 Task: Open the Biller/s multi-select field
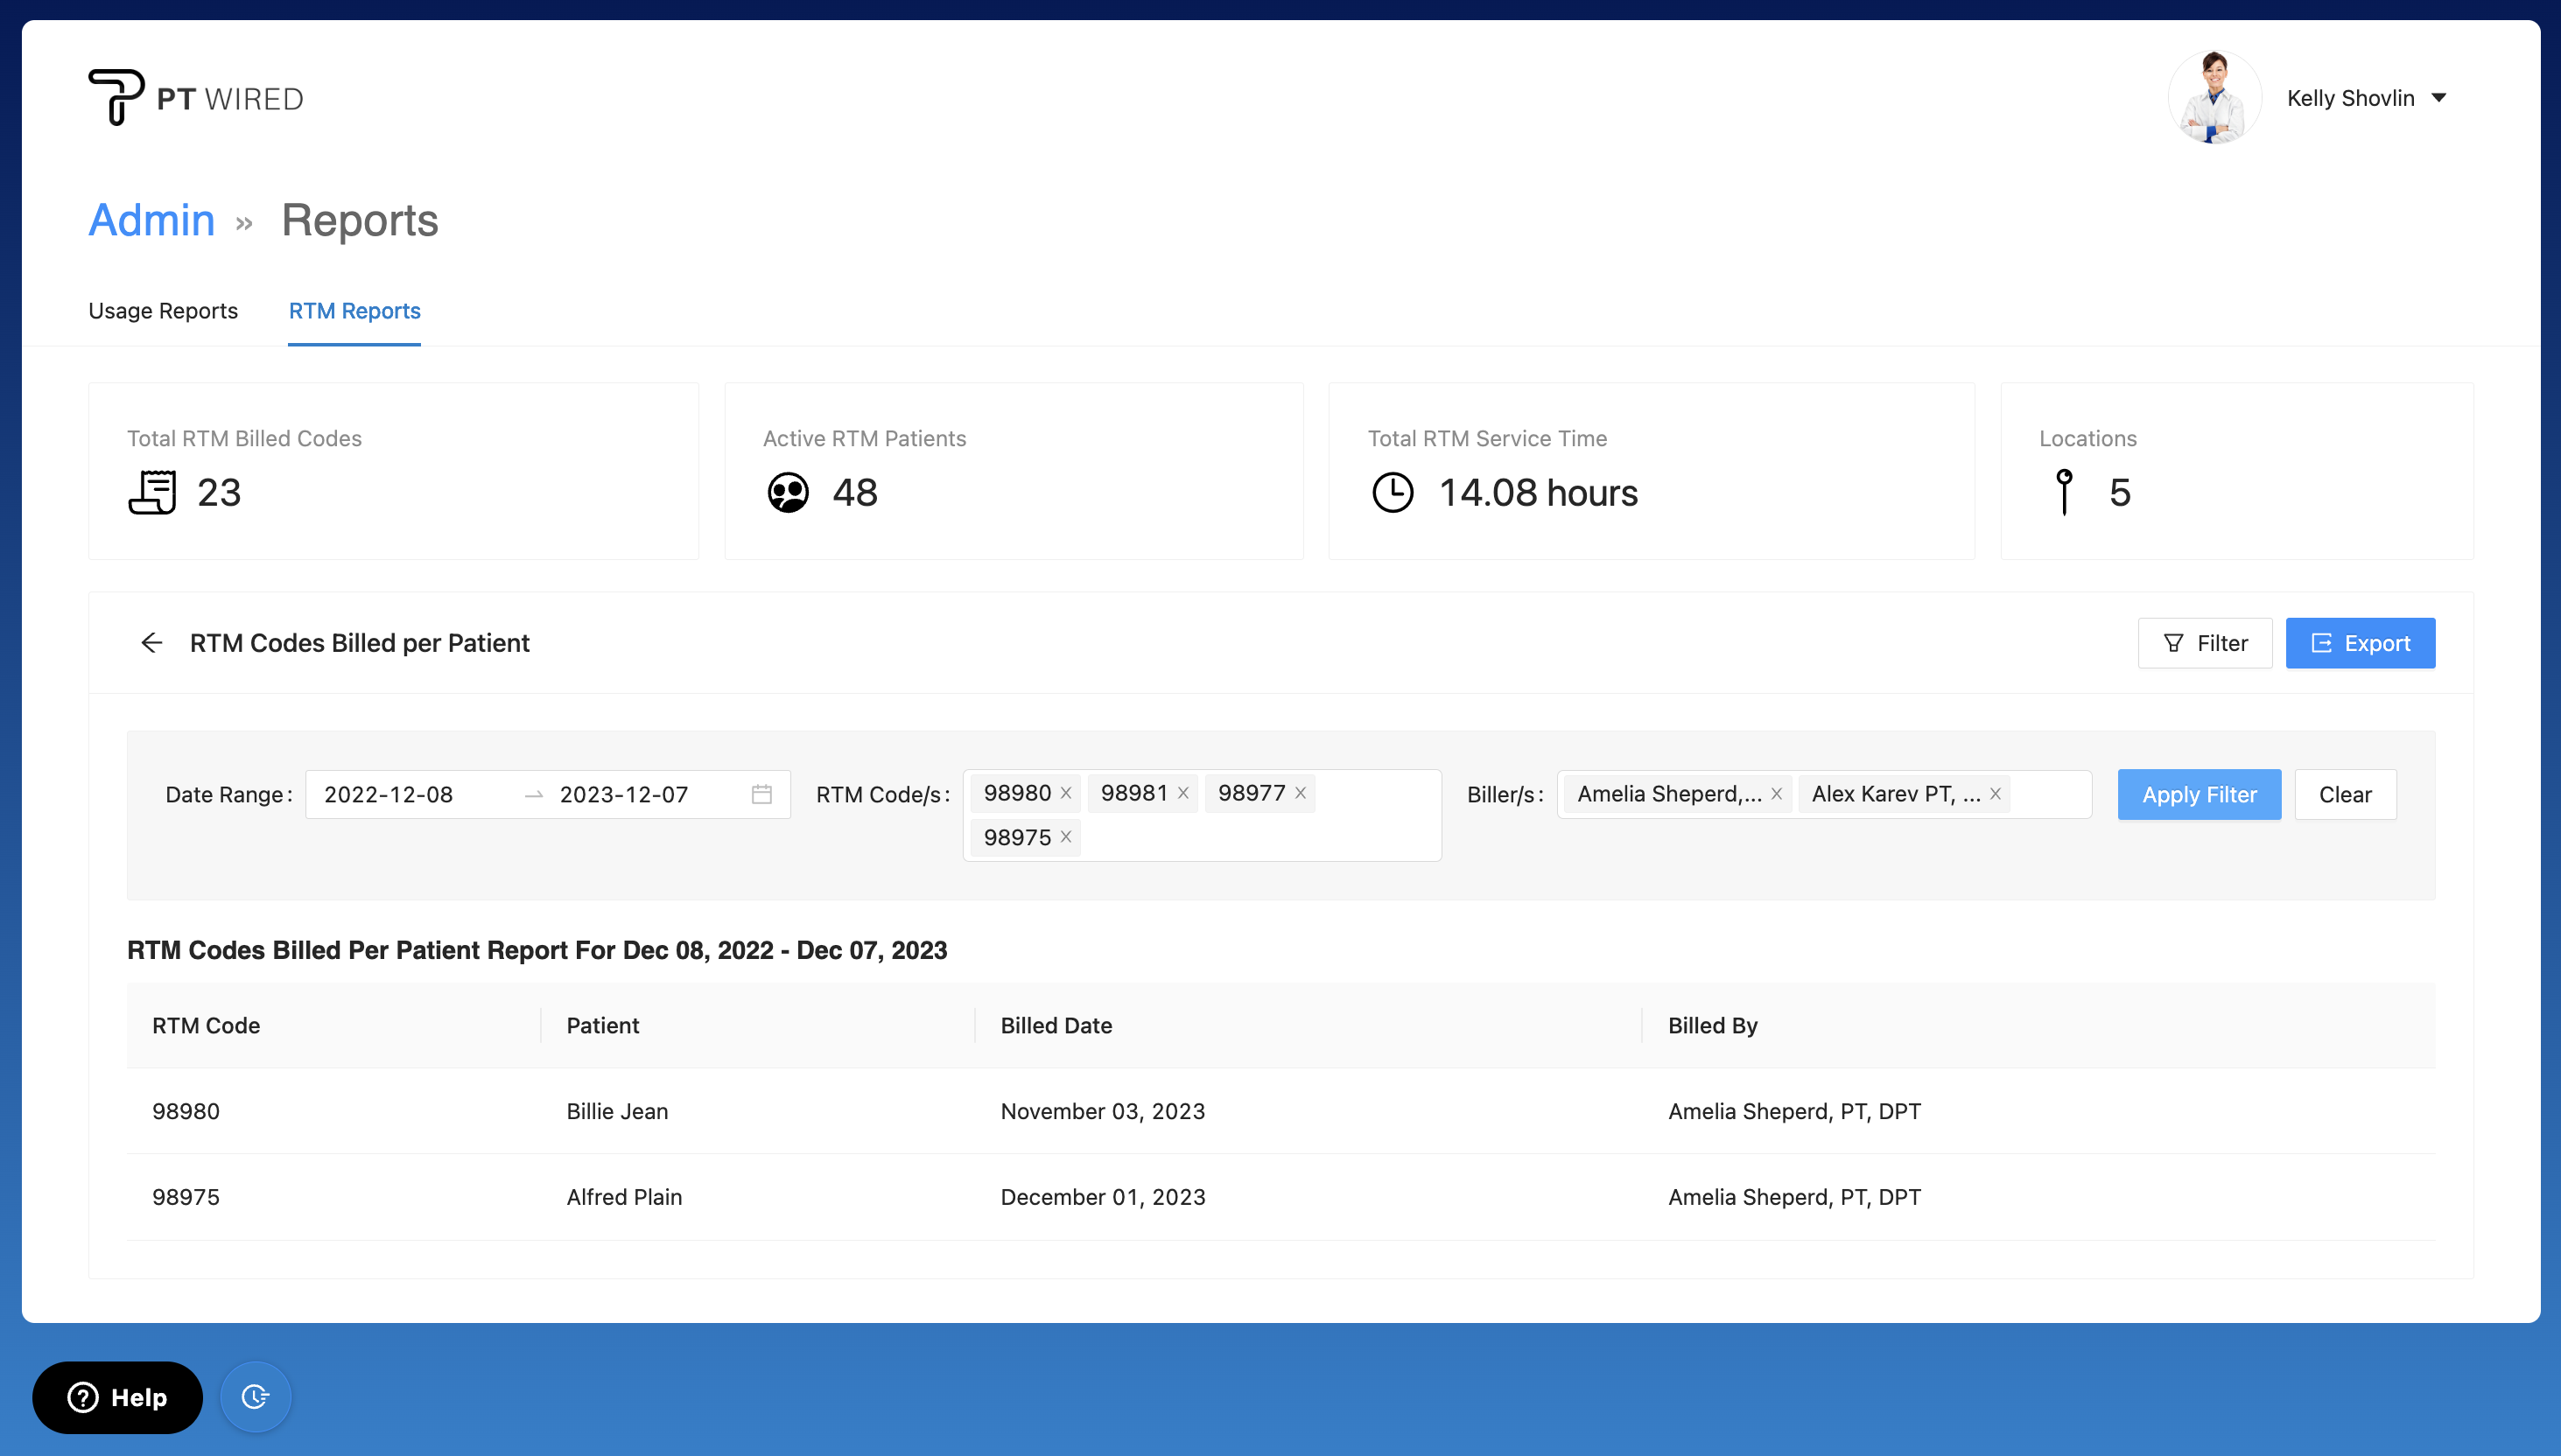tap(2050, 794)
